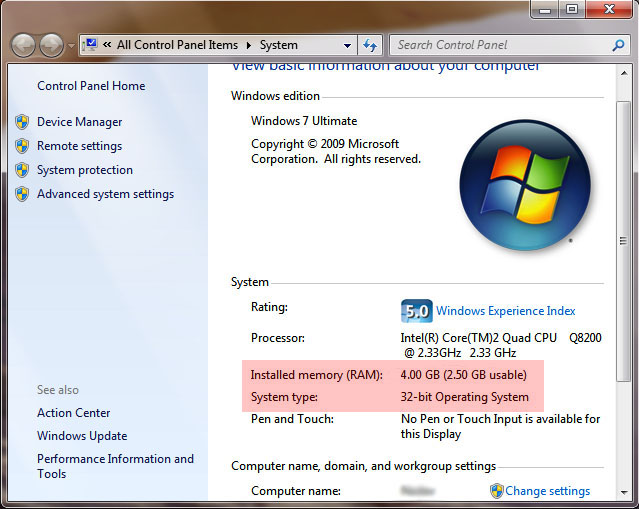Open Advanced system settings
This screenshot has height=509, width=639.
pyautogui.click(x=105, y=194)
